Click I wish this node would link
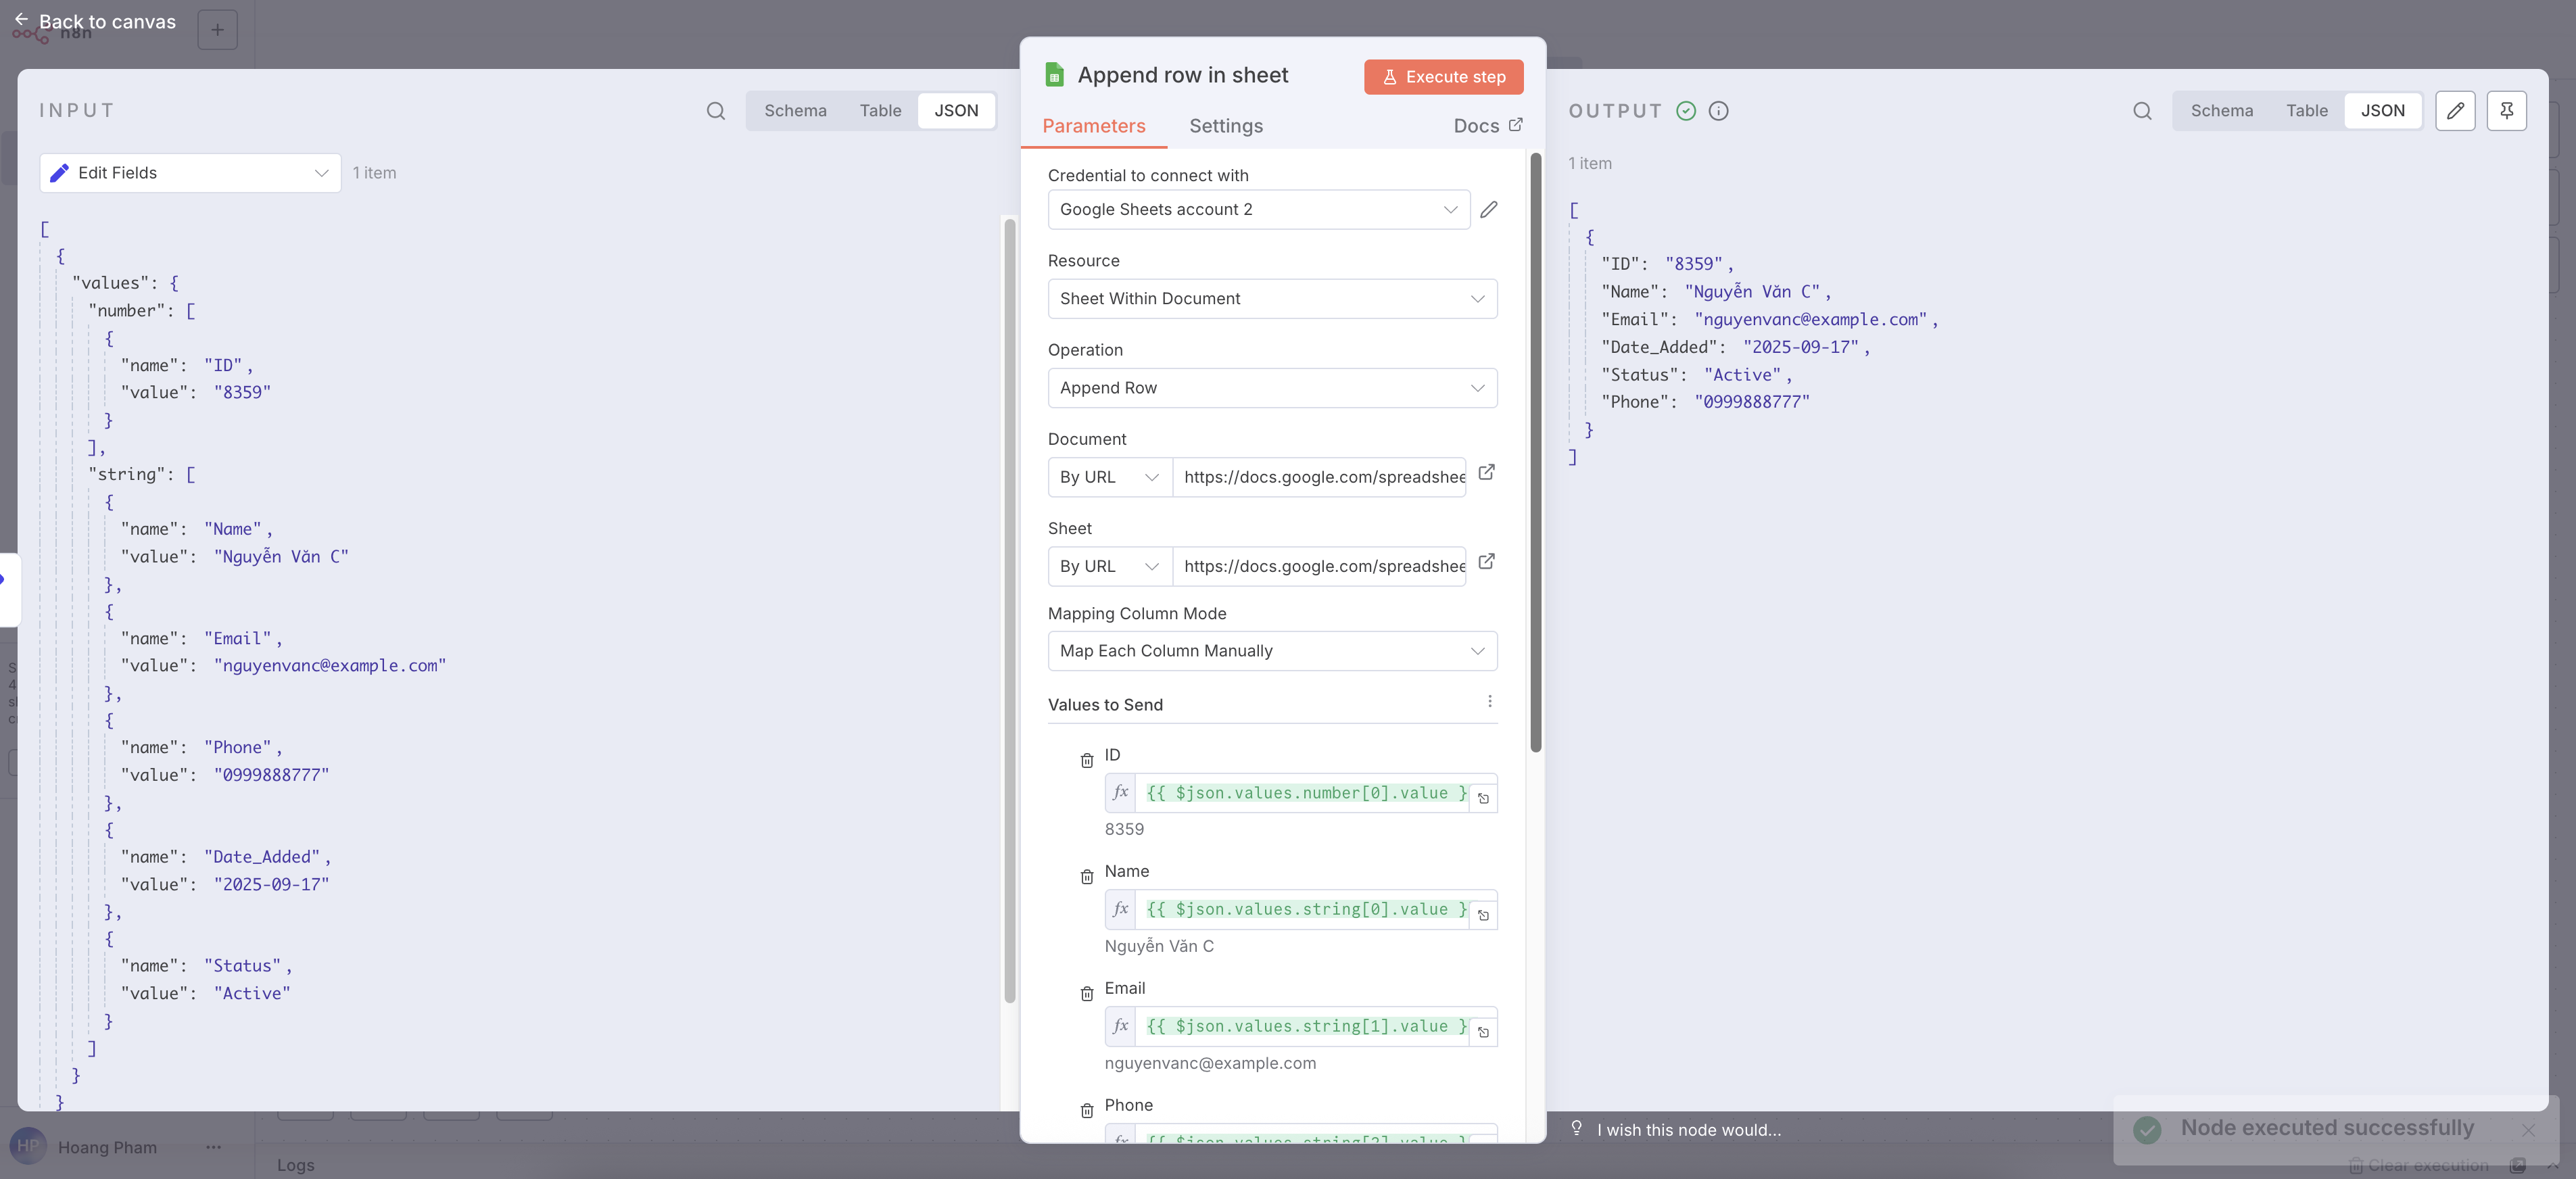 [1688, 1130]
